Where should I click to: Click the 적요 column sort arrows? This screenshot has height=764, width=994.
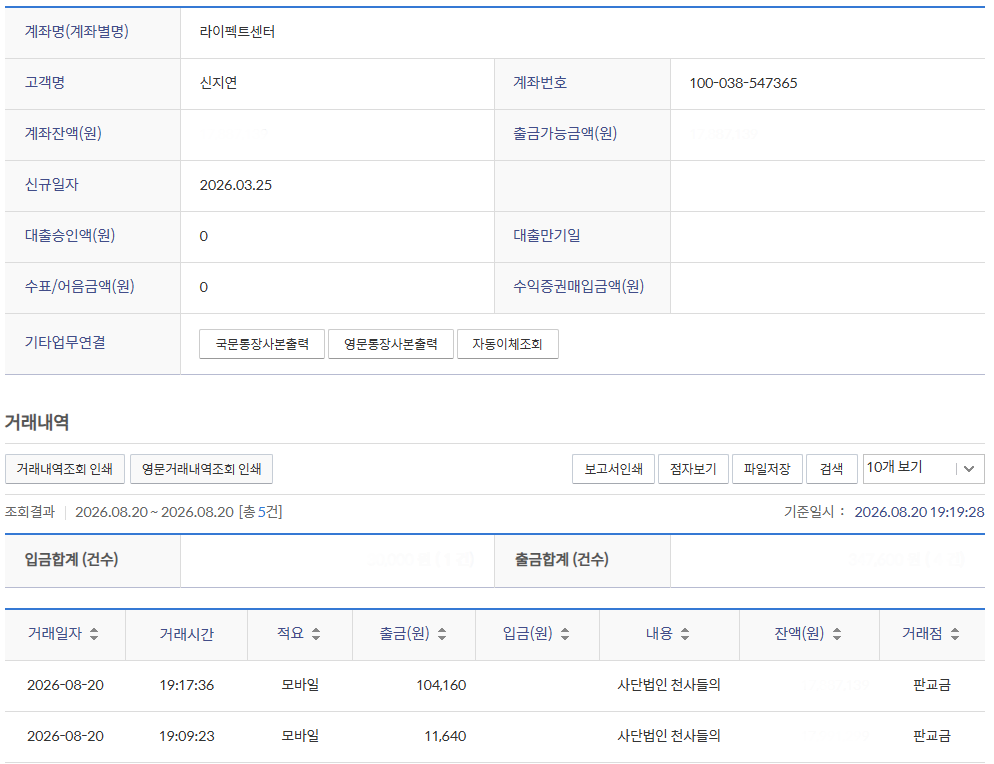tap(316, 633)
